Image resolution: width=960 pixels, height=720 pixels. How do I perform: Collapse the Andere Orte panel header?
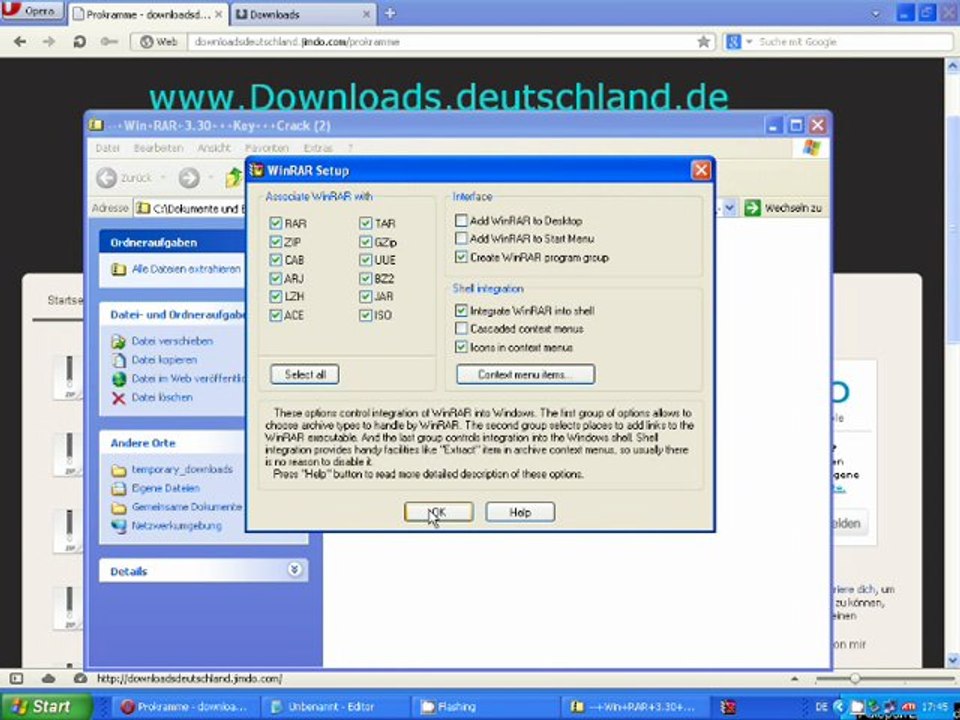(x=173, y=443)
